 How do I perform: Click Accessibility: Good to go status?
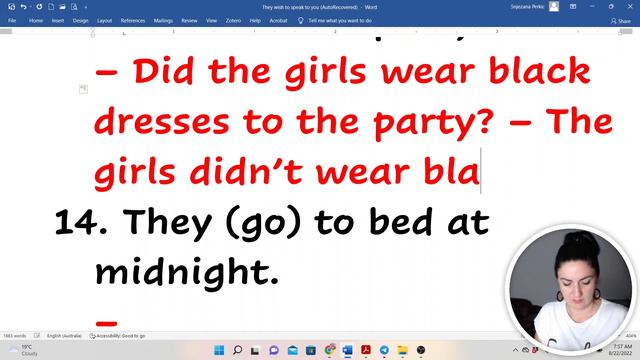point(118,336)
